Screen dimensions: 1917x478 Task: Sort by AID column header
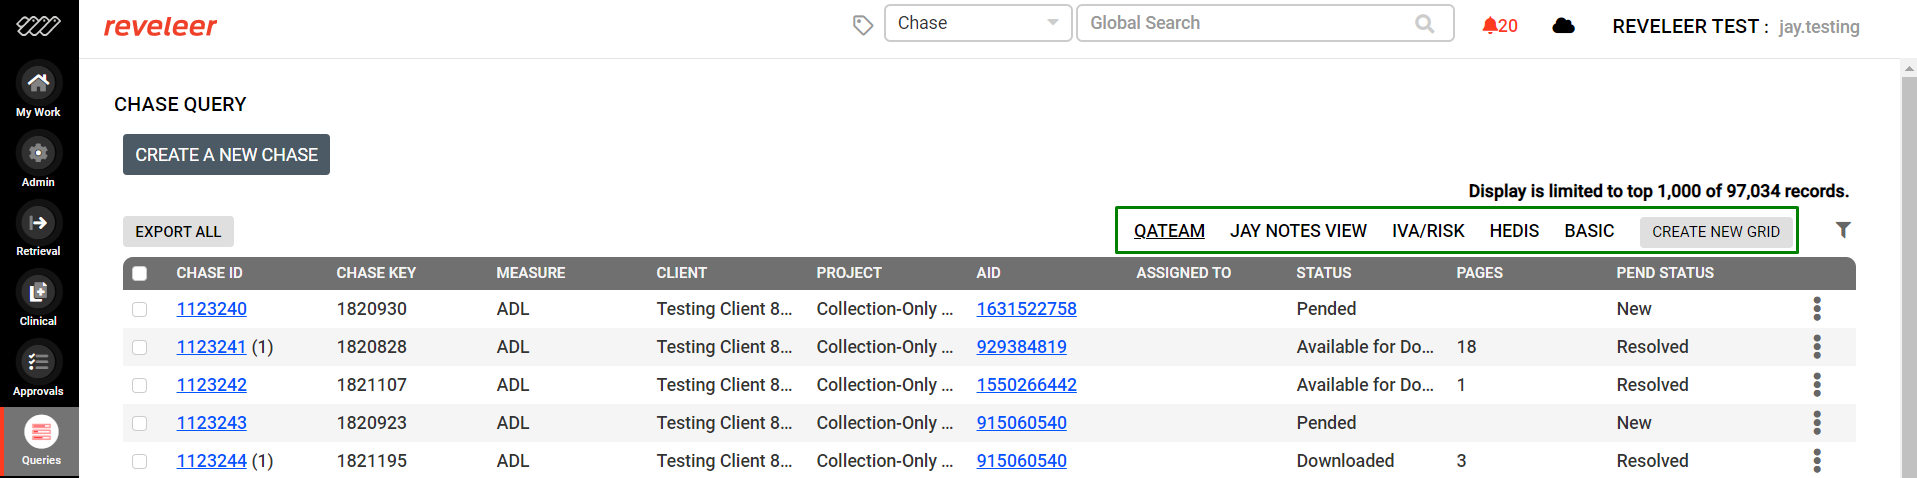click(x=989, y=273)
